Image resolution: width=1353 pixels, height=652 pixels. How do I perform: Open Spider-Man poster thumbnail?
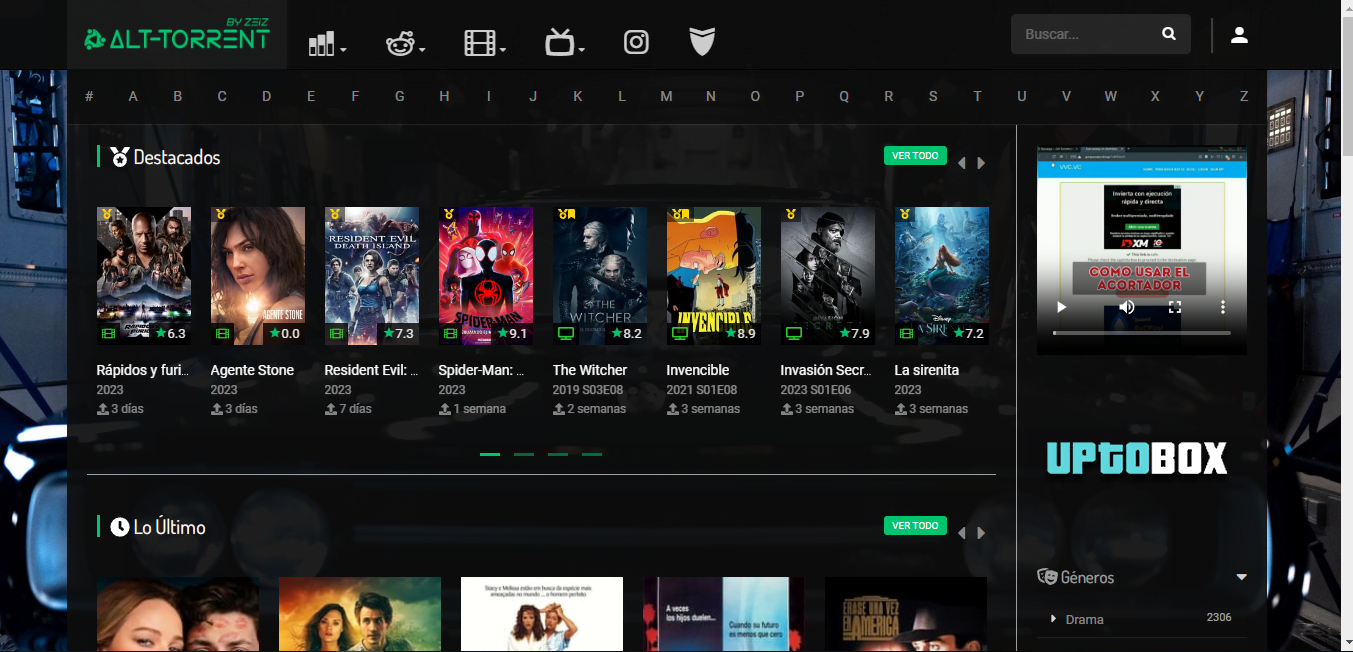[x=486, y=276]
